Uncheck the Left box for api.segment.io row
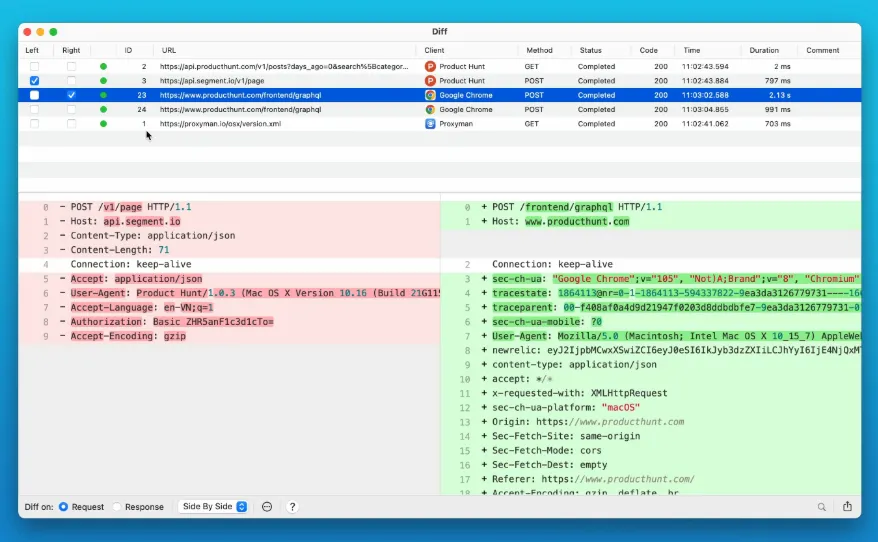The width and height of the screenshot is (878, 542). pyautogui.click(x=34, y=81)
